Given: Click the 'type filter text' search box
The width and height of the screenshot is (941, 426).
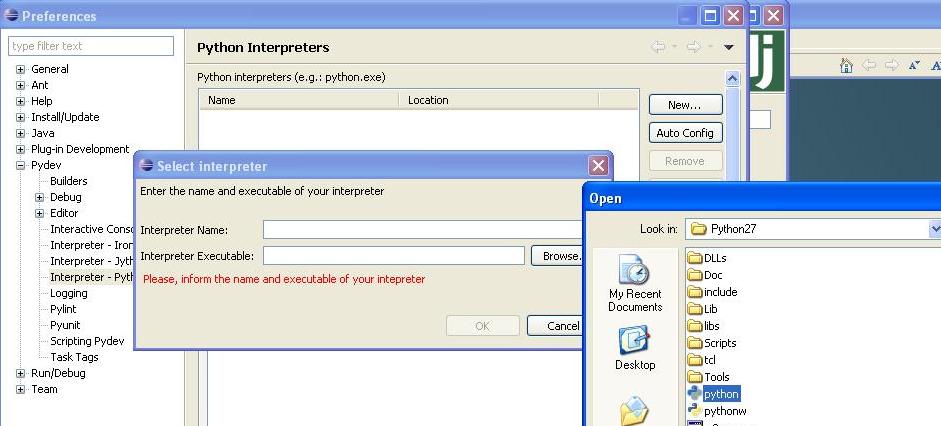Looking at the screenshot, I should pos(91,46).
